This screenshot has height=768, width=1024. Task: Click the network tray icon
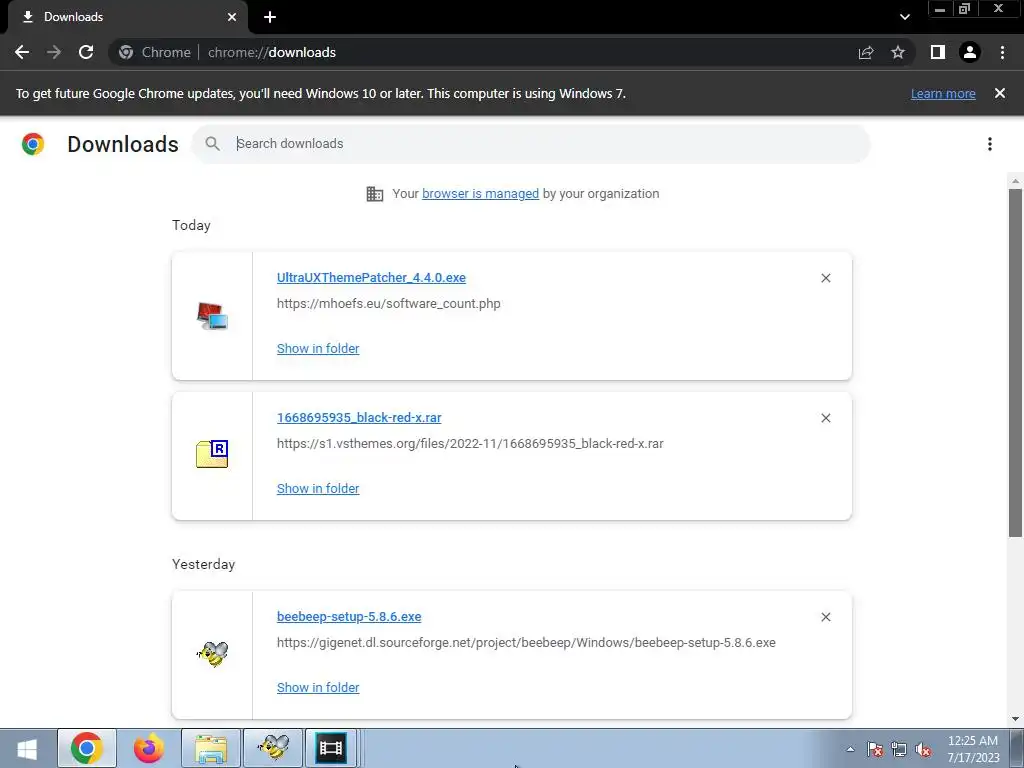click(899, 750)
